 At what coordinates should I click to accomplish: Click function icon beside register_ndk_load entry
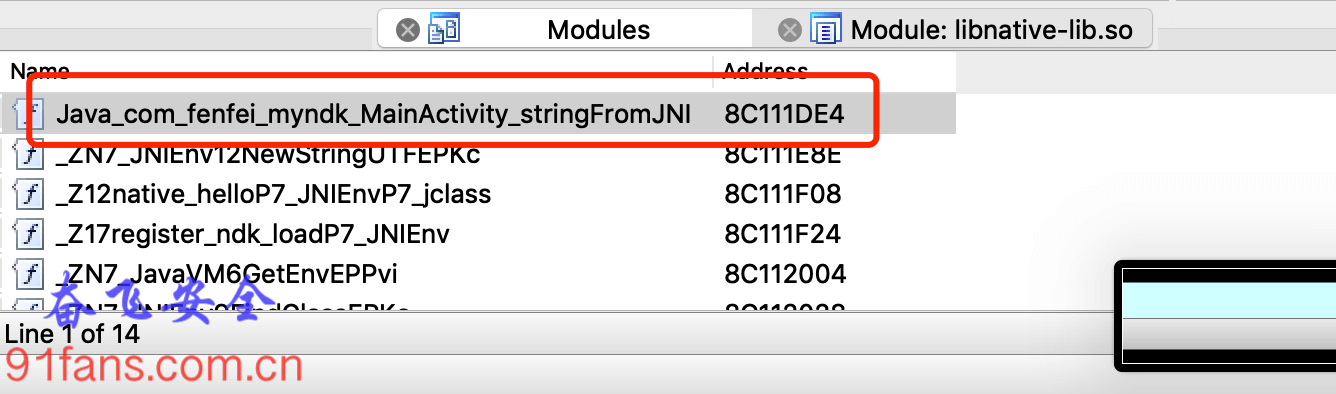(x=30, y=234)
